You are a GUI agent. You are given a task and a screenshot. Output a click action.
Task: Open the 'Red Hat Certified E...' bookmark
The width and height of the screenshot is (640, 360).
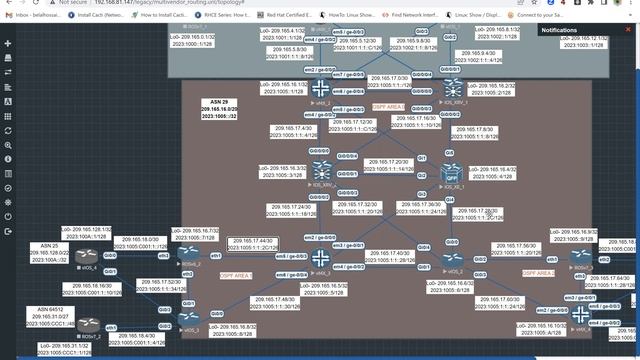[x=284, y=15]
